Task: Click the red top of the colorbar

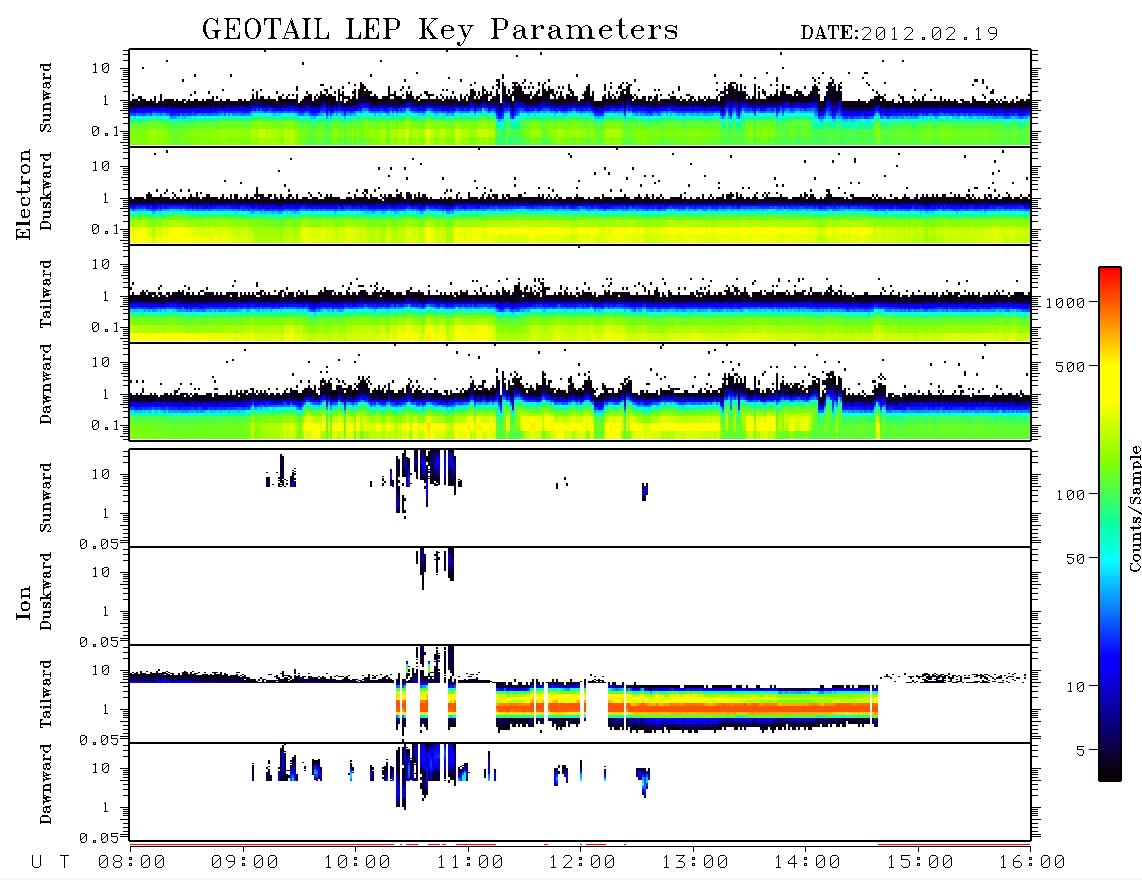Action: click(1109, 275)
